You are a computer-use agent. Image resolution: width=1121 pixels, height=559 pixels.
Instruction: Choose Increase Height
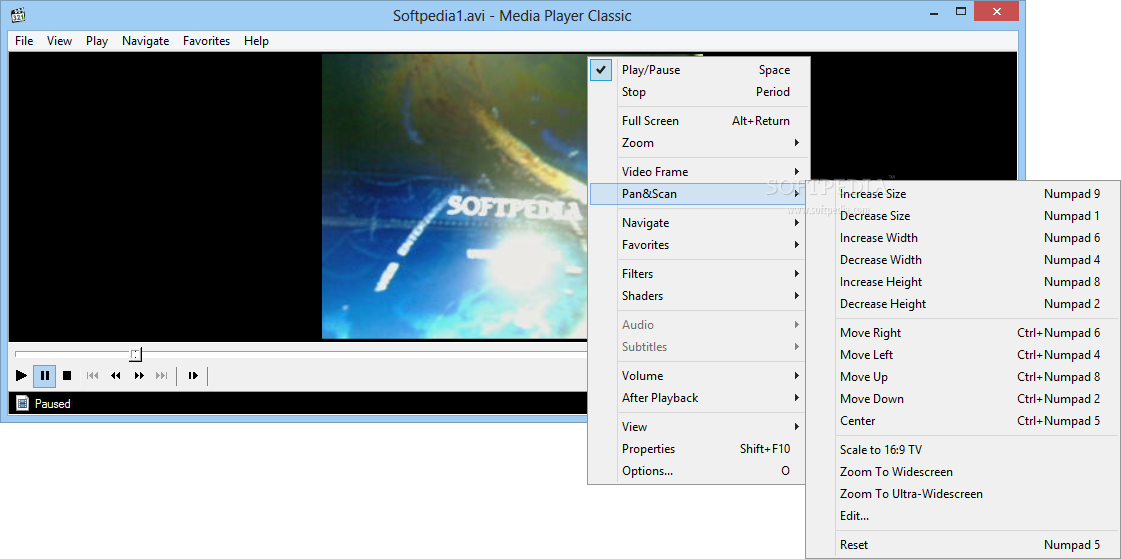(963, 282)
